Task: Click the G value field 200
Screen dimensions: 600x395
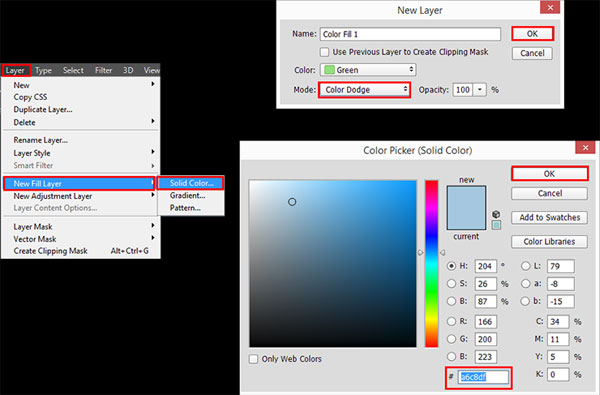Action: point(486,339)
